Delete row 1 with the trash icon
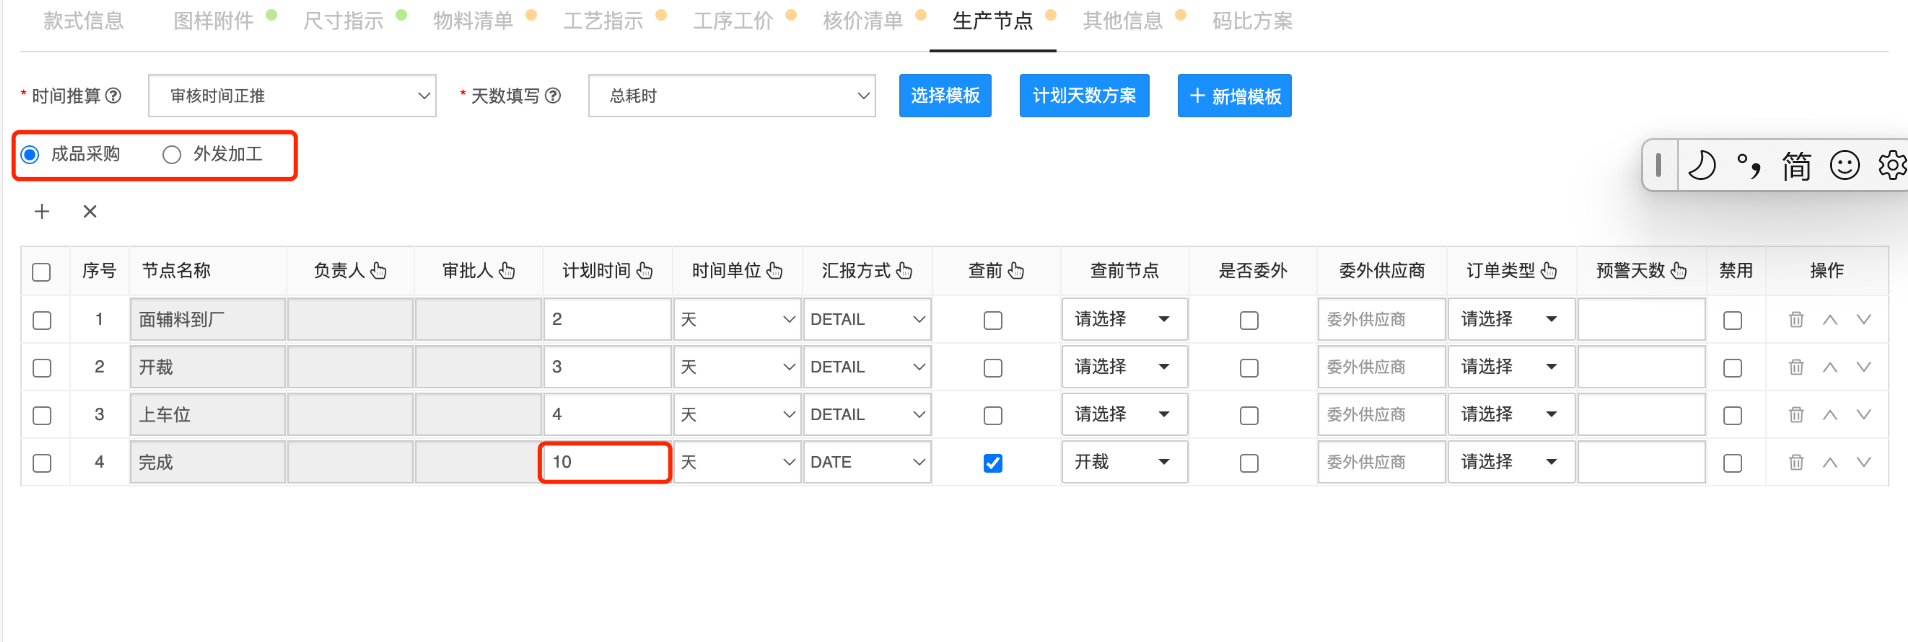1908x642 pixels. (x=1796, y=320)
